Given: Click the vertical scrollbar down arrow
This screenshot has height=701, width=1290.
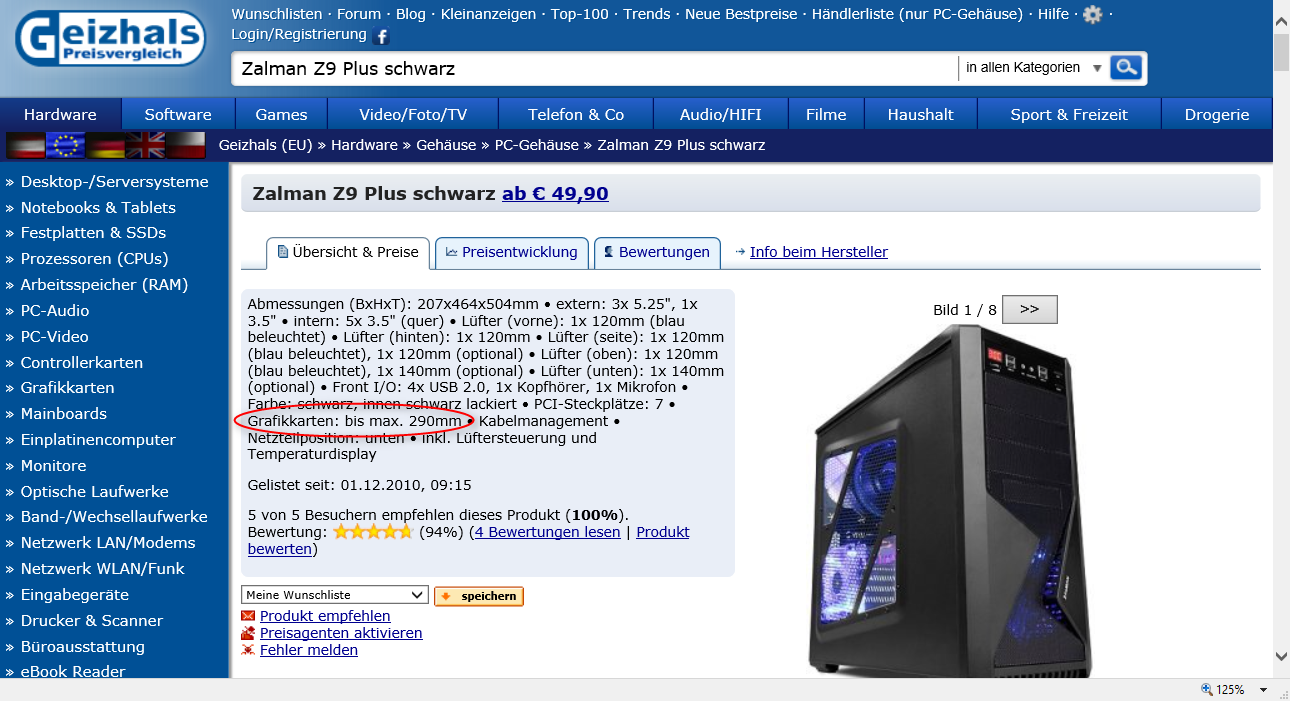Looking at the screenshot, I should [x=1281, y=656].
